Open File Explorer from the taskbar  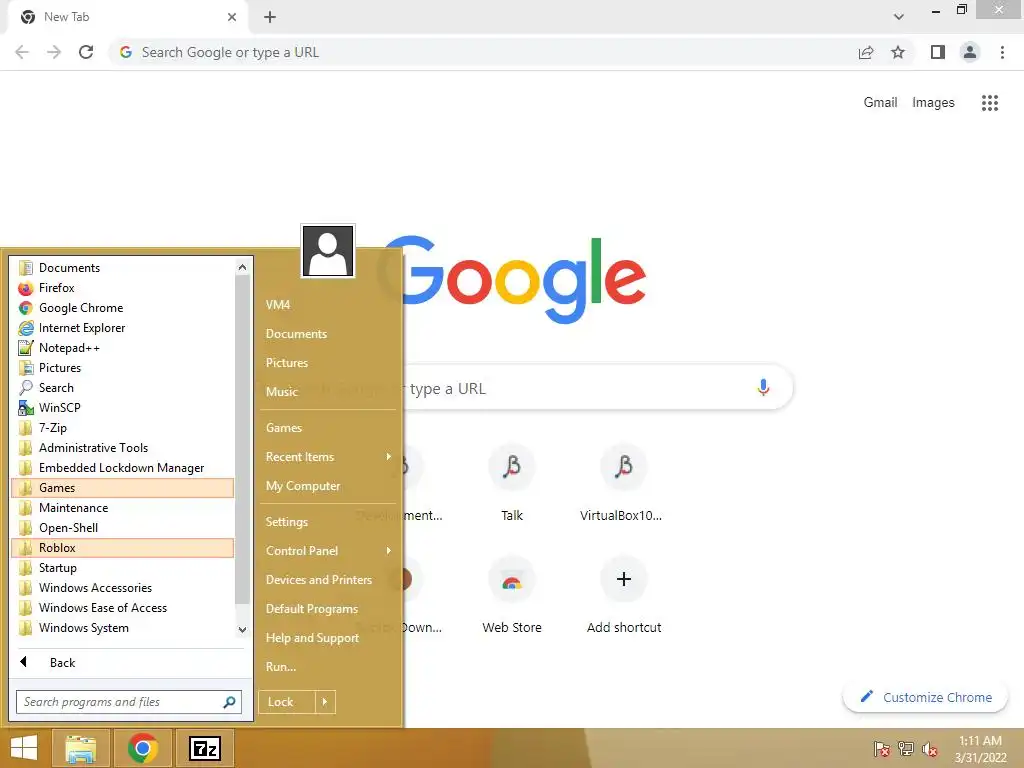coord(80,748)
